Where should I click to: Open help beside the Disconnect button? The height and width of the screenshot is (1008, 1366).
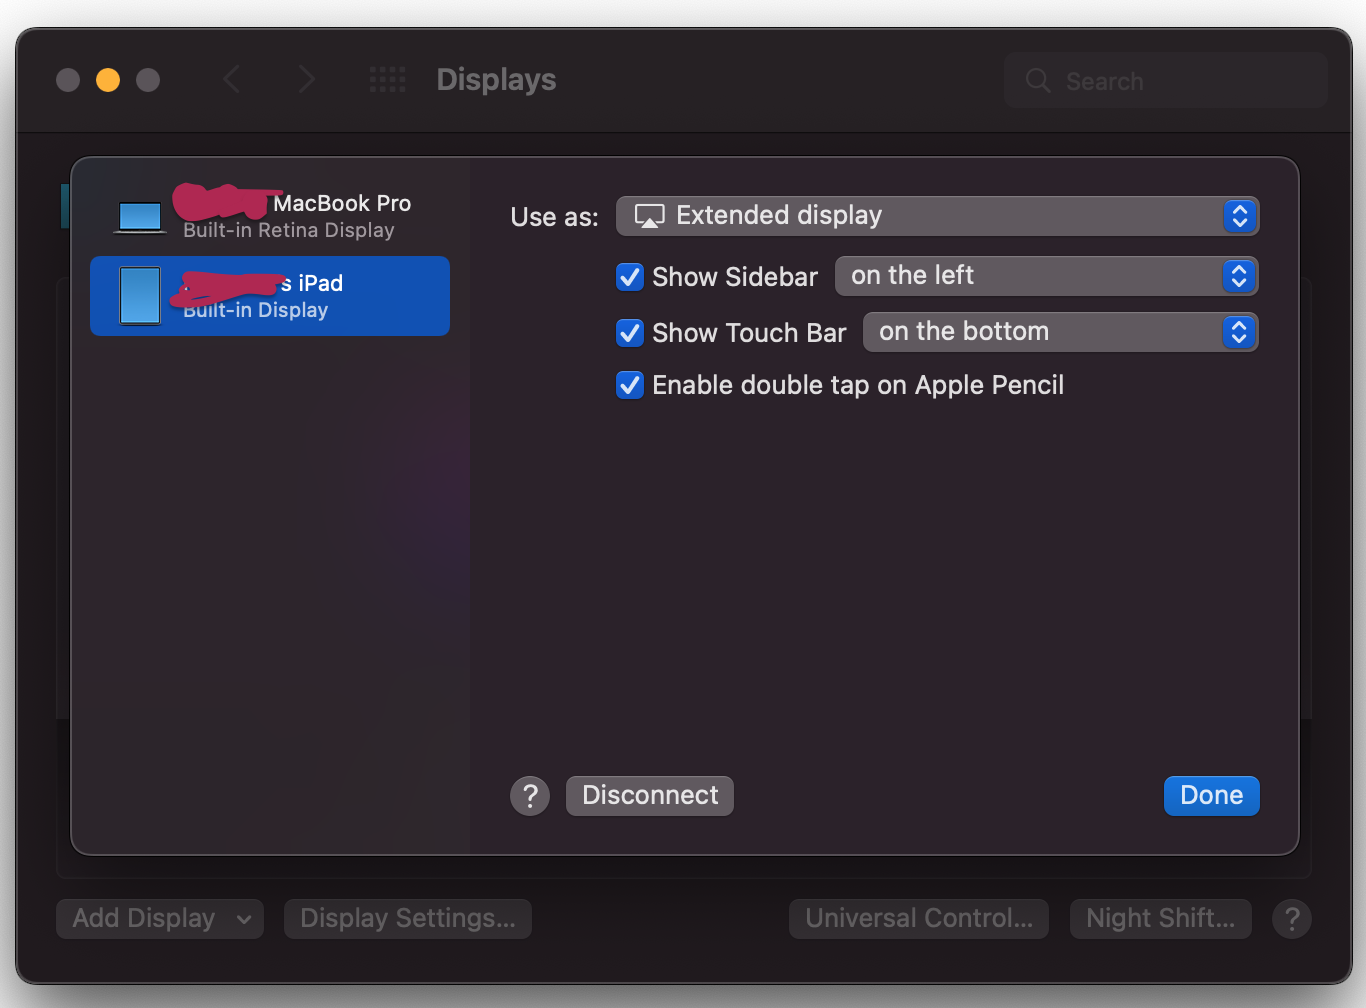coord(530,796)
